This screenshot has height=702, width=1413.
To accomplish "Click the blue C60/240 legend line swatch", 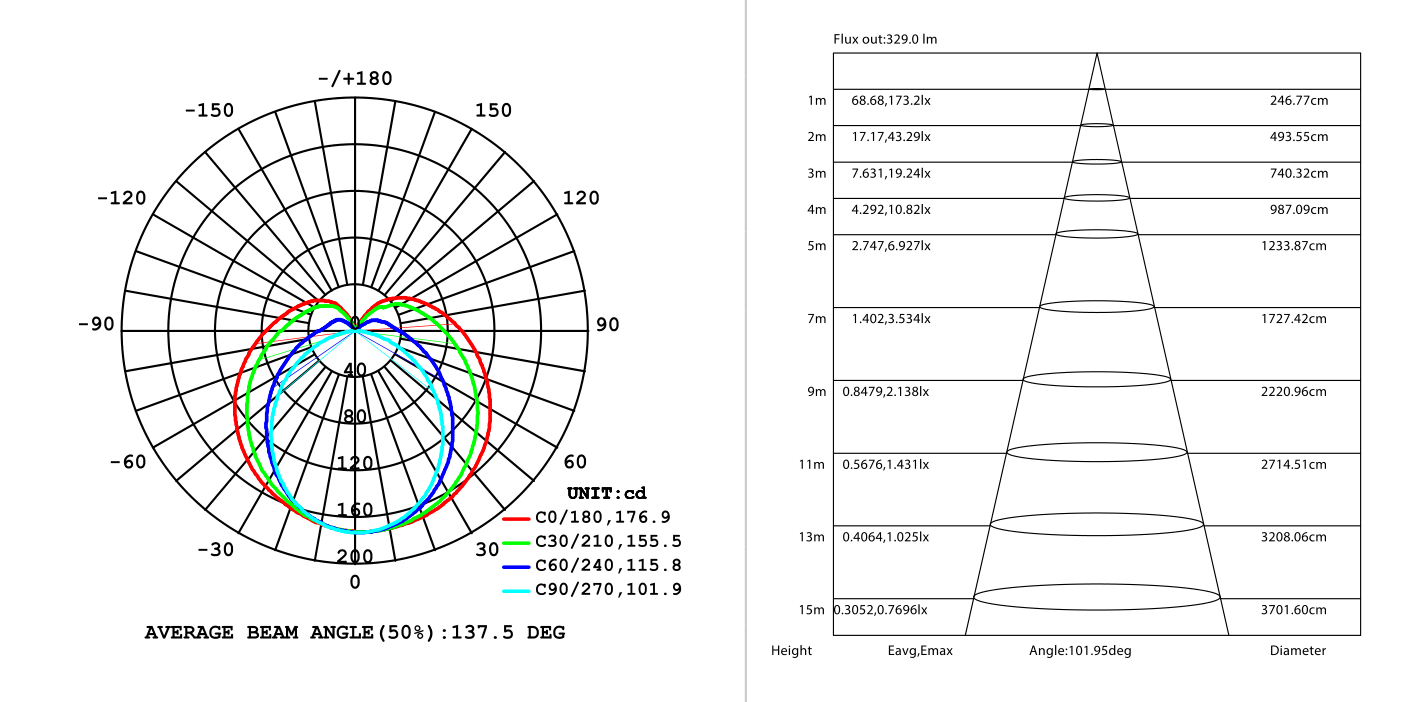I will (516, 566).
